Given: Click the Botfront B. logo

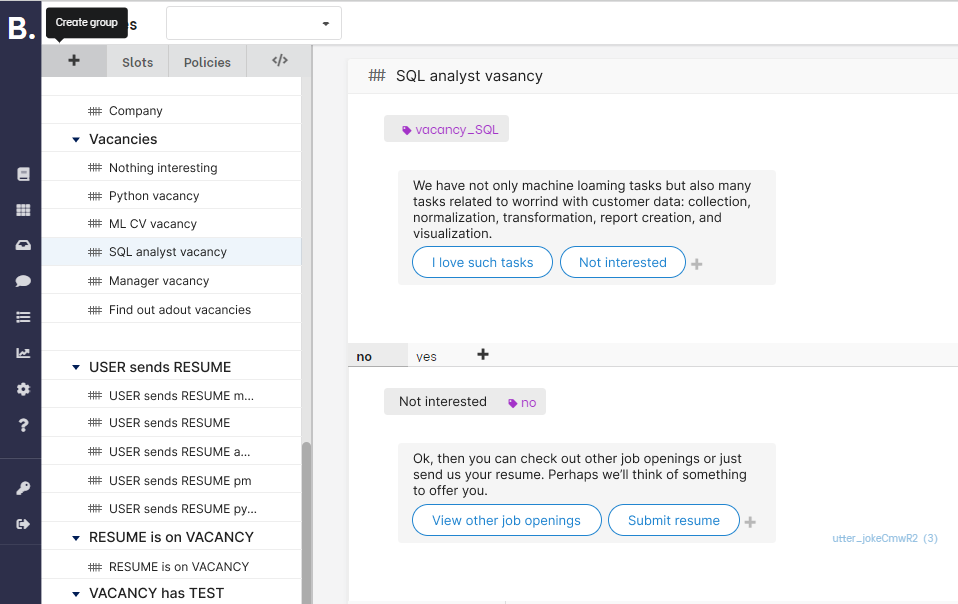Looking at the screenshot, I should [x=21, y=28].
